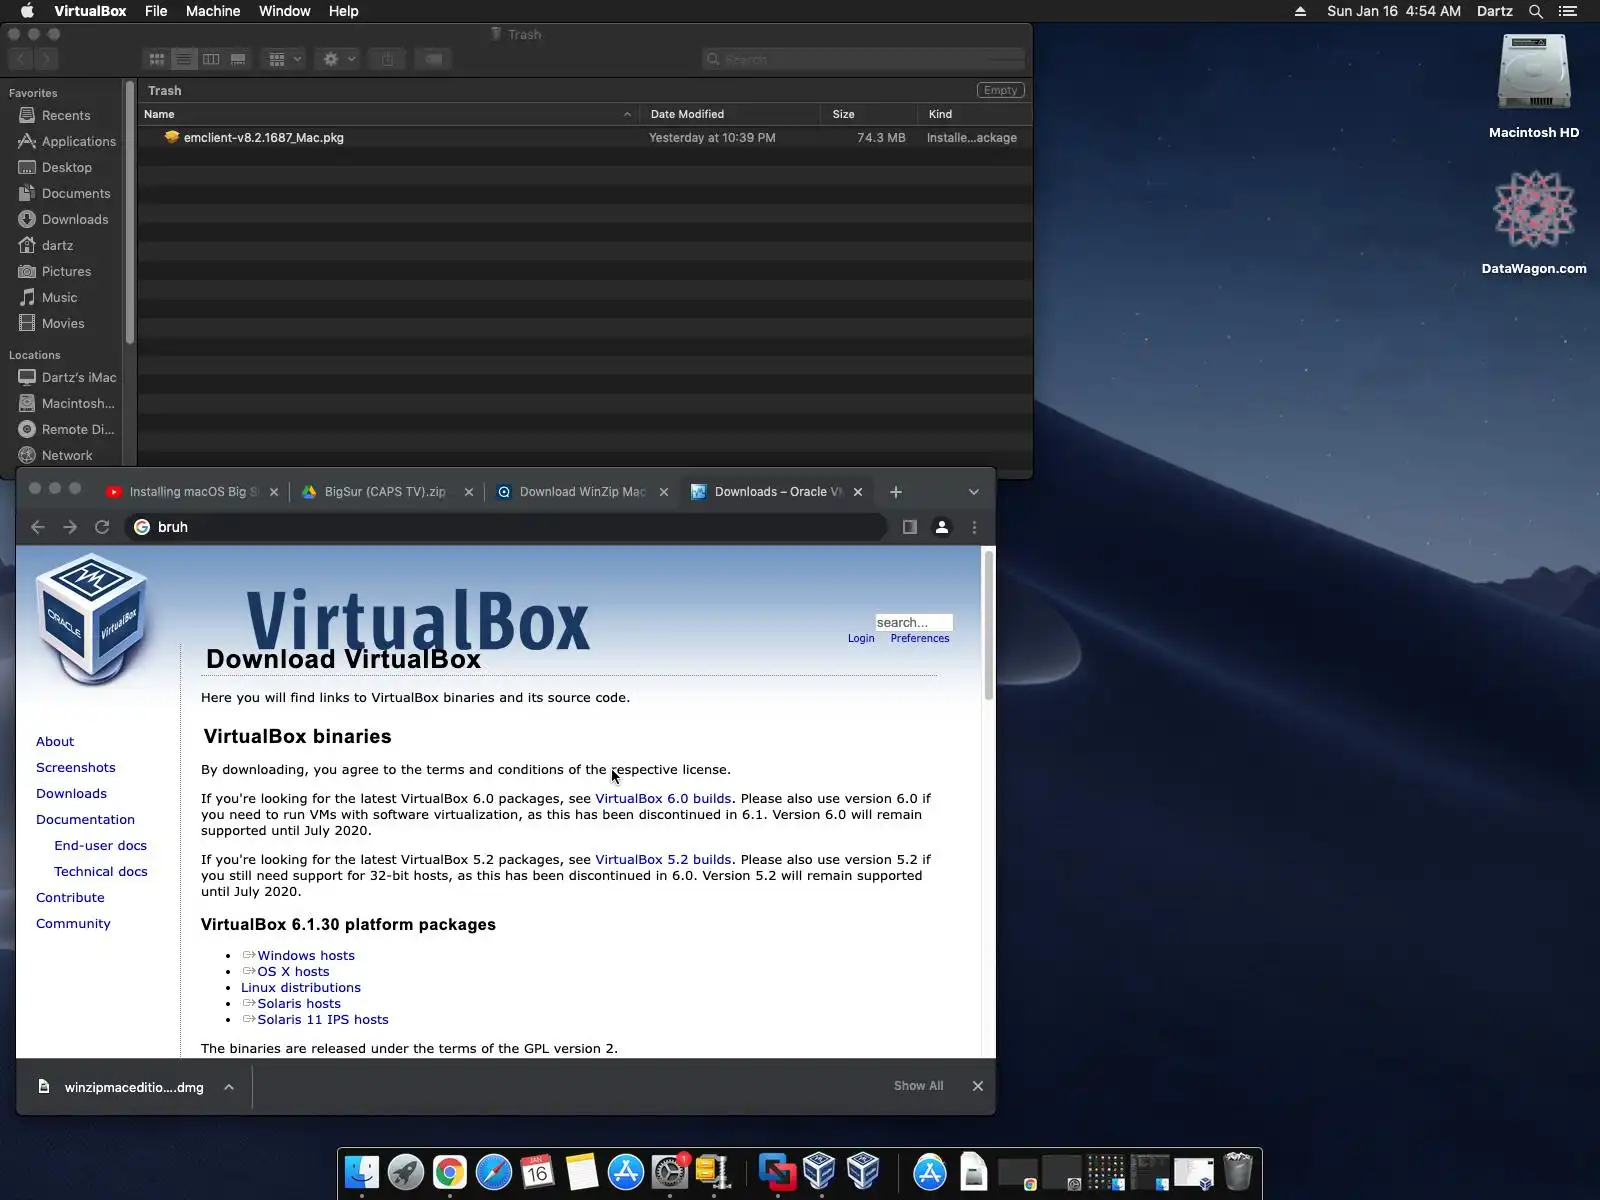This screenshot has height=1200, width=1600.
Task: Open the Machine menu
Action: 213,11
